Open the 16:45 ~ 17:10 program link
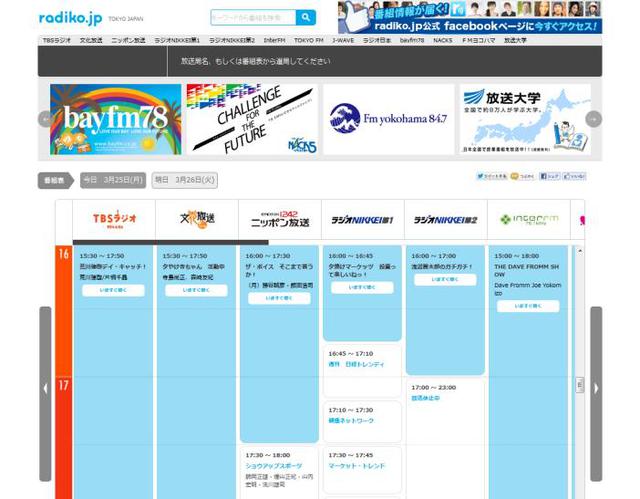This screenshot has width=640, height=499. 356,364
